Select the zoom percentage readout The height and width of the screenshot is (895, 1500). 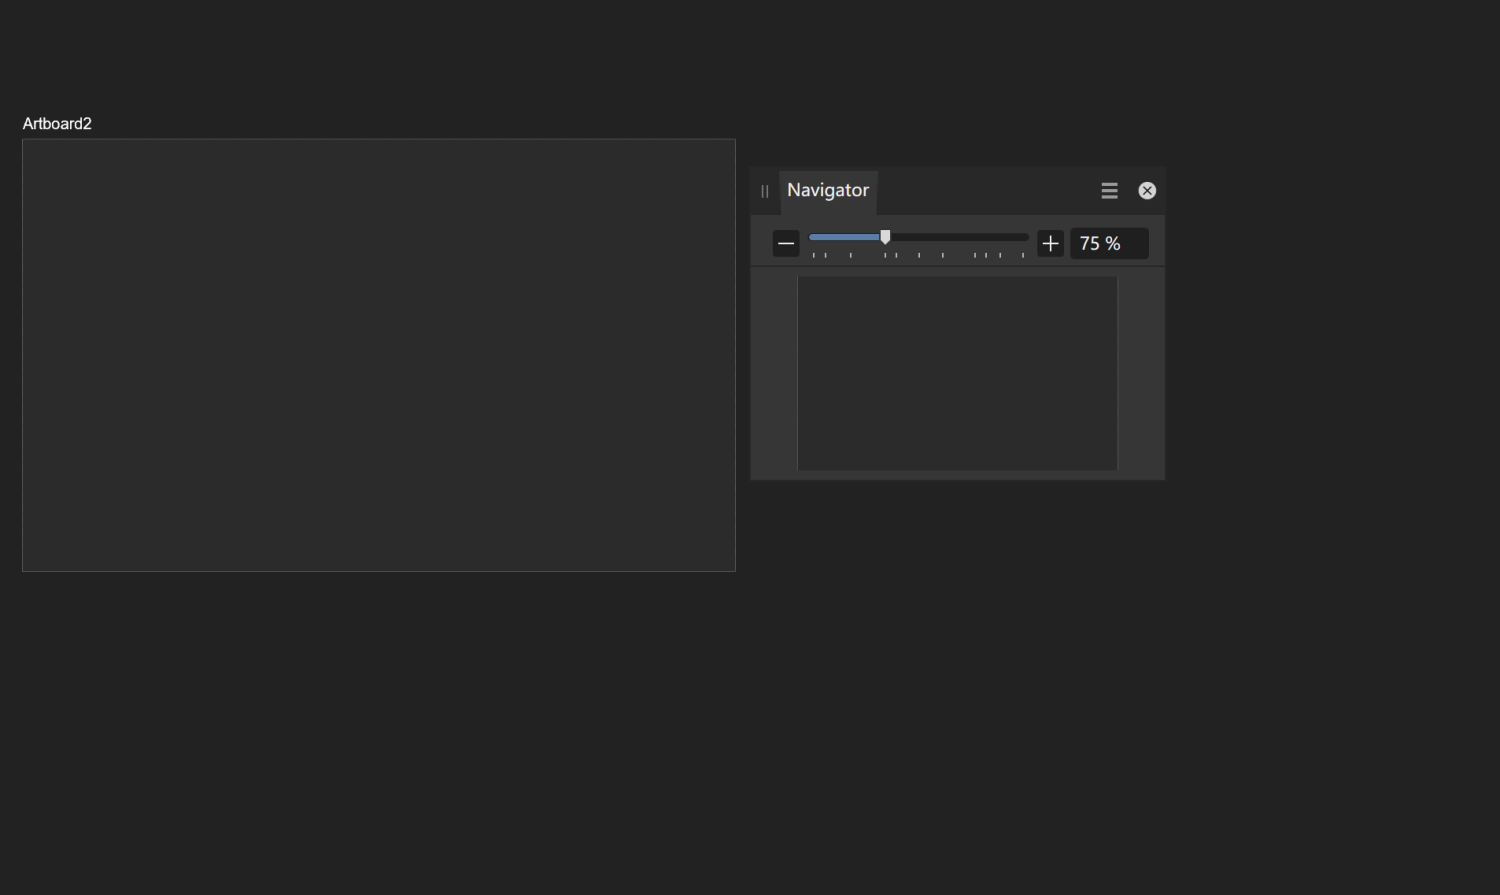click(1109, 243)
